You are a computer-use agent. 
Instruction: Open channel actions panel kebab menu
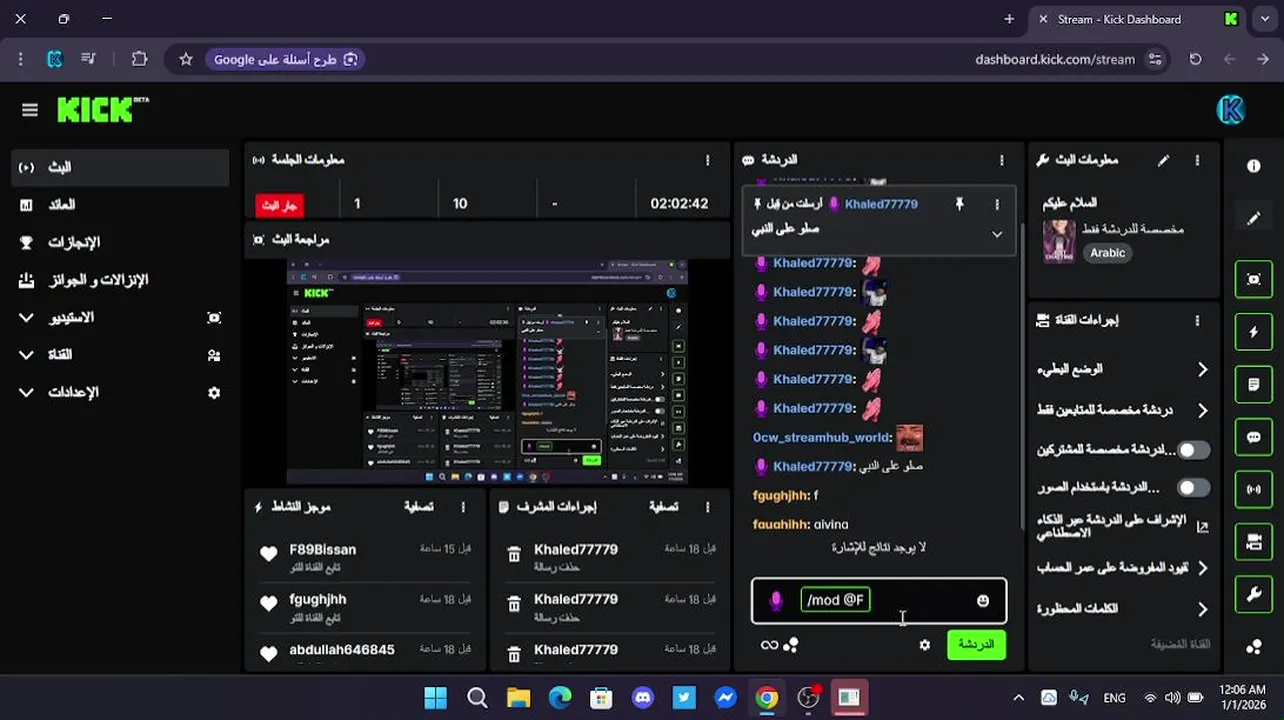click(x=1197, y=321)
